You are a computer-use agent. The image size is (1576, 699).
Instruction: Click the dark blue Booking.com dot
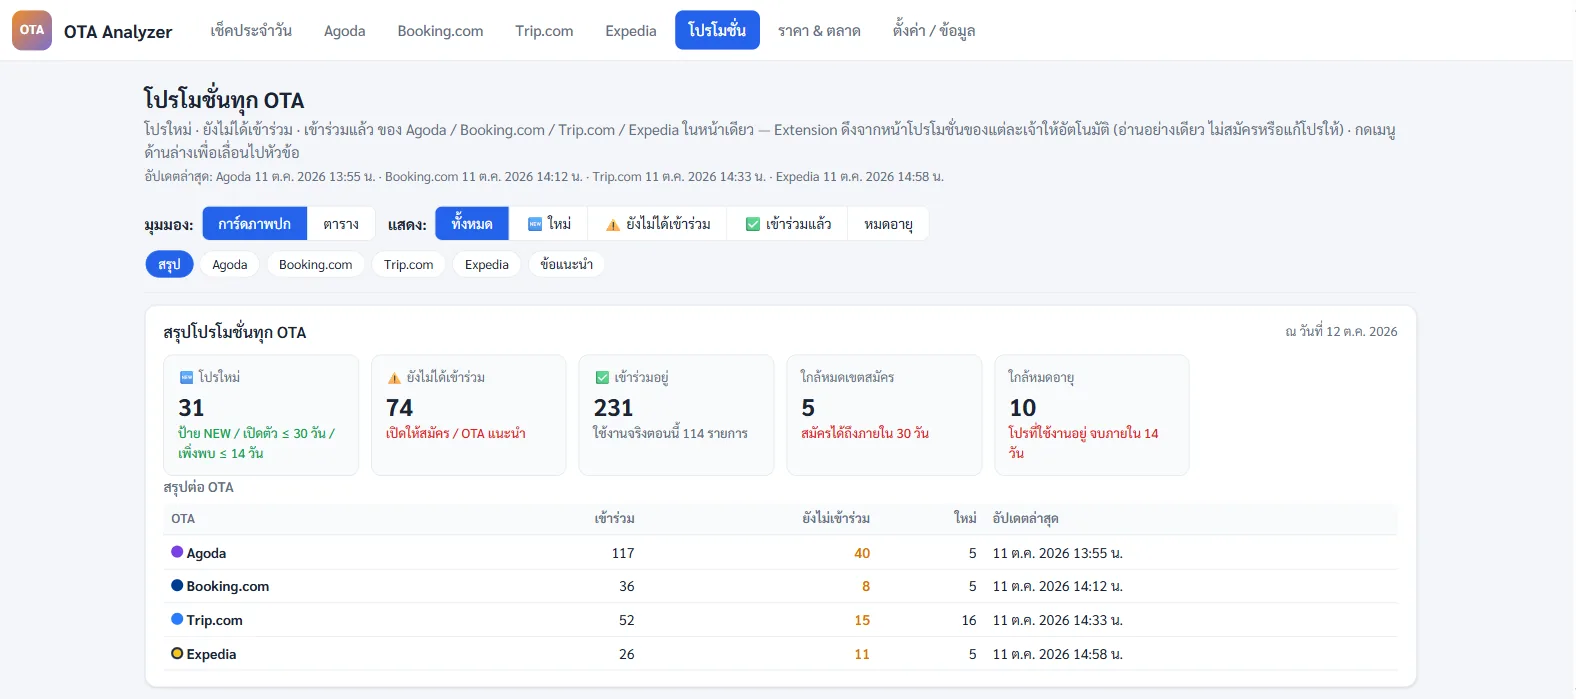pos(177,586)
